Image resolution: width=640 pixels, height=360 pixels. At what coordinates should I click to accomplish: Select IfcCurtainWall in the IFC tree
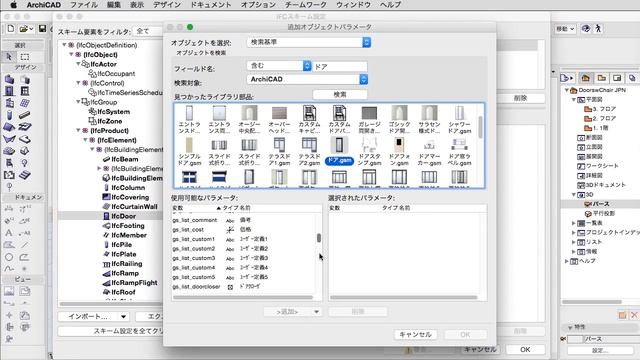click(129, 207)
